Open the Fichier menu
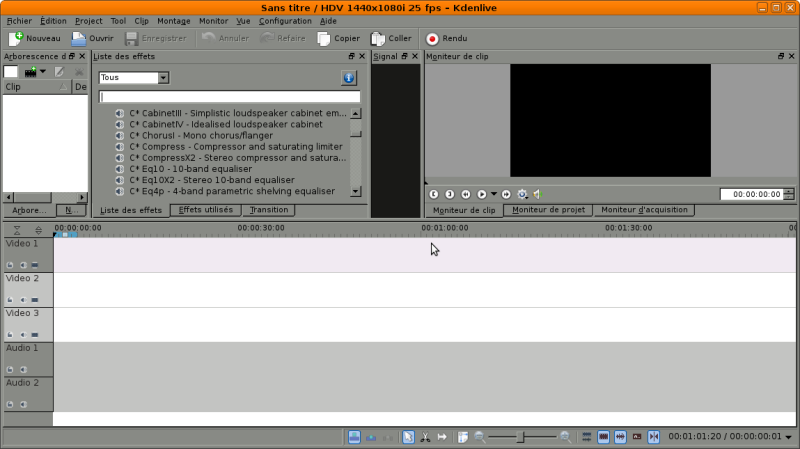 19,21
